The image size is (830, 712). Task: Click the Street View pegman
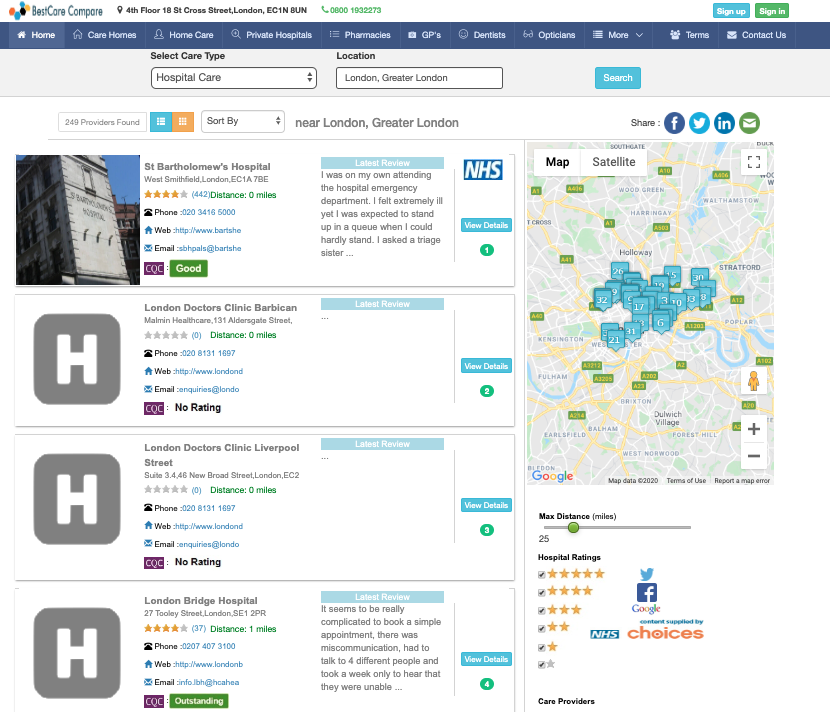(x=754, y=381)
